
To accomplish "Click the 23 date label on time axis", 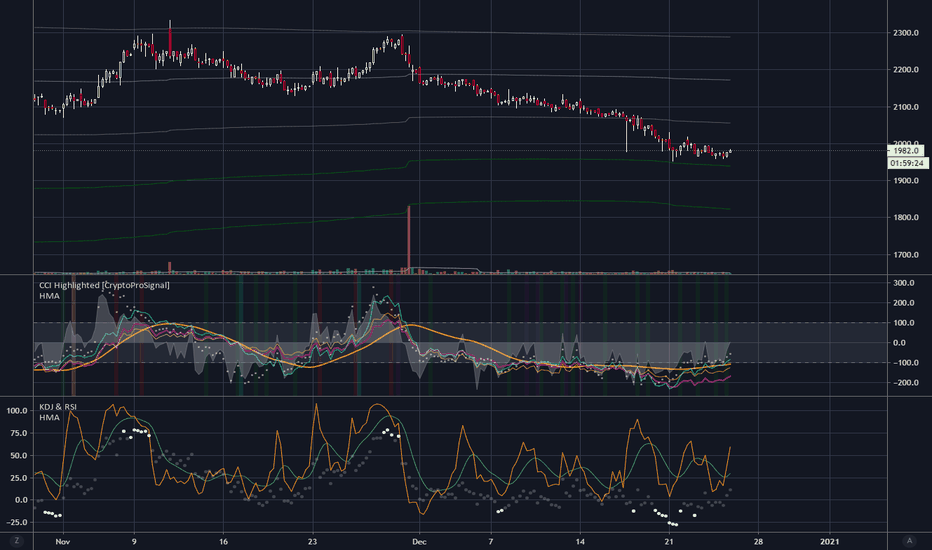I will click(313, 542).
